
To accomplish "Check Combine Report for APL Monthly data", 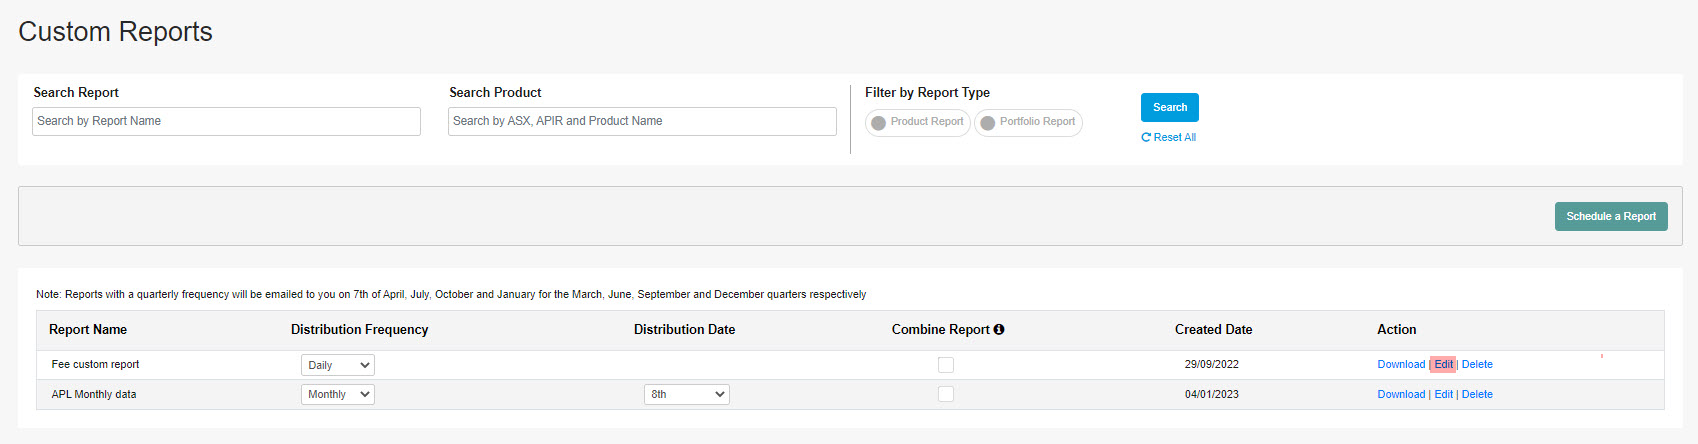I will (946, 394).
